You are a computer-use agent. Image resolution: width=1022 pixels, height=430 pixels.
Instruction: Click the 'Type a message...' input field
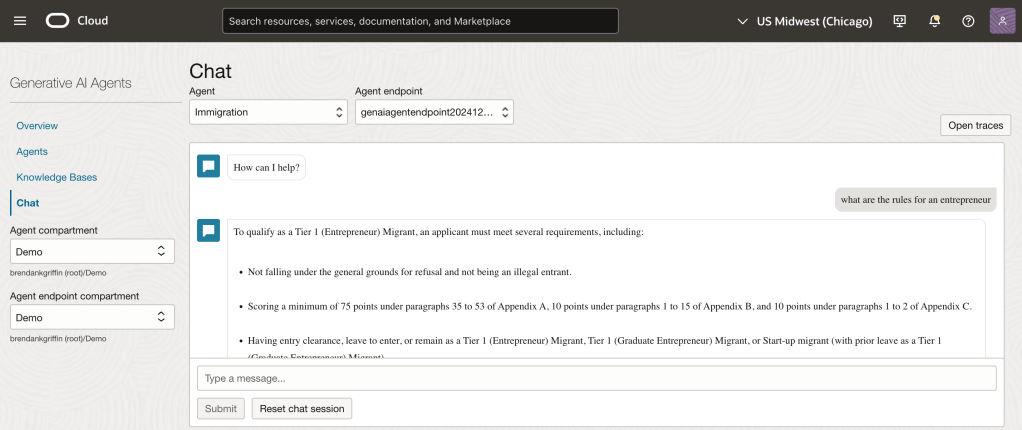point(596,379)
